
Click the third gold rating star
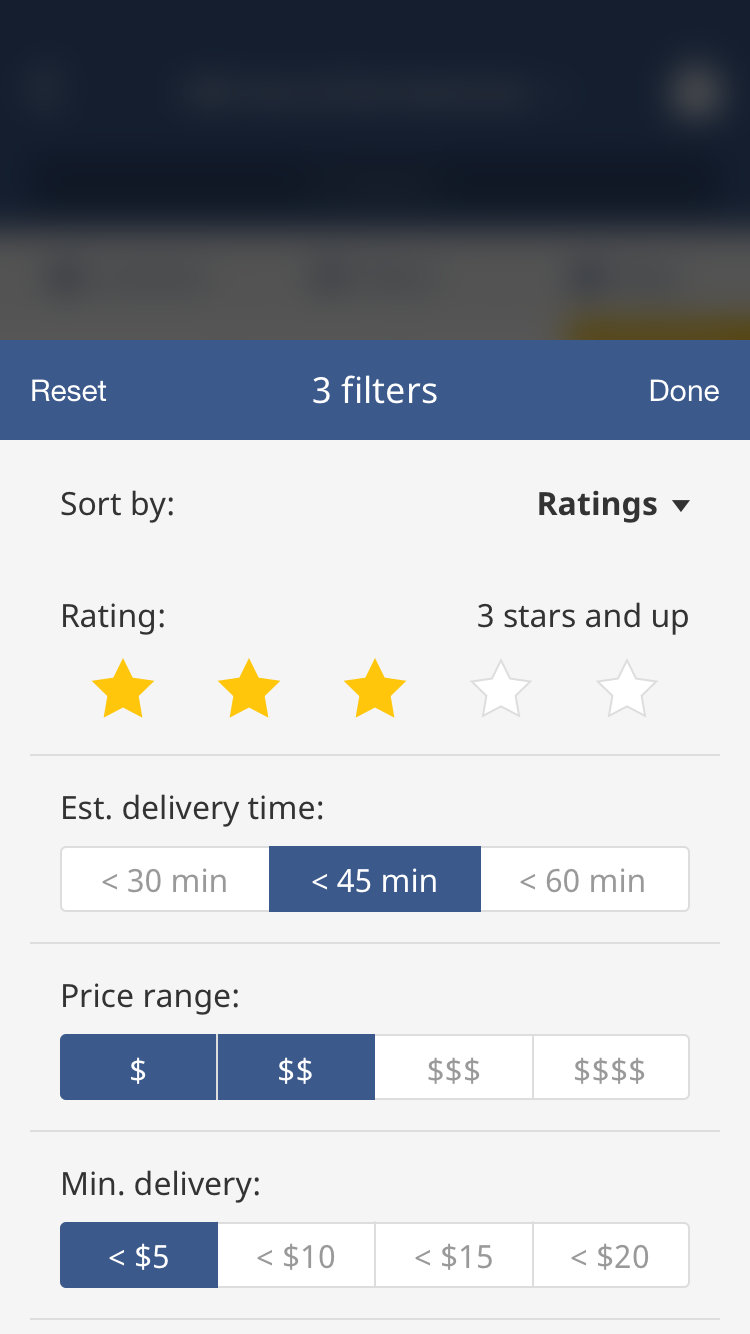[374, 689]
